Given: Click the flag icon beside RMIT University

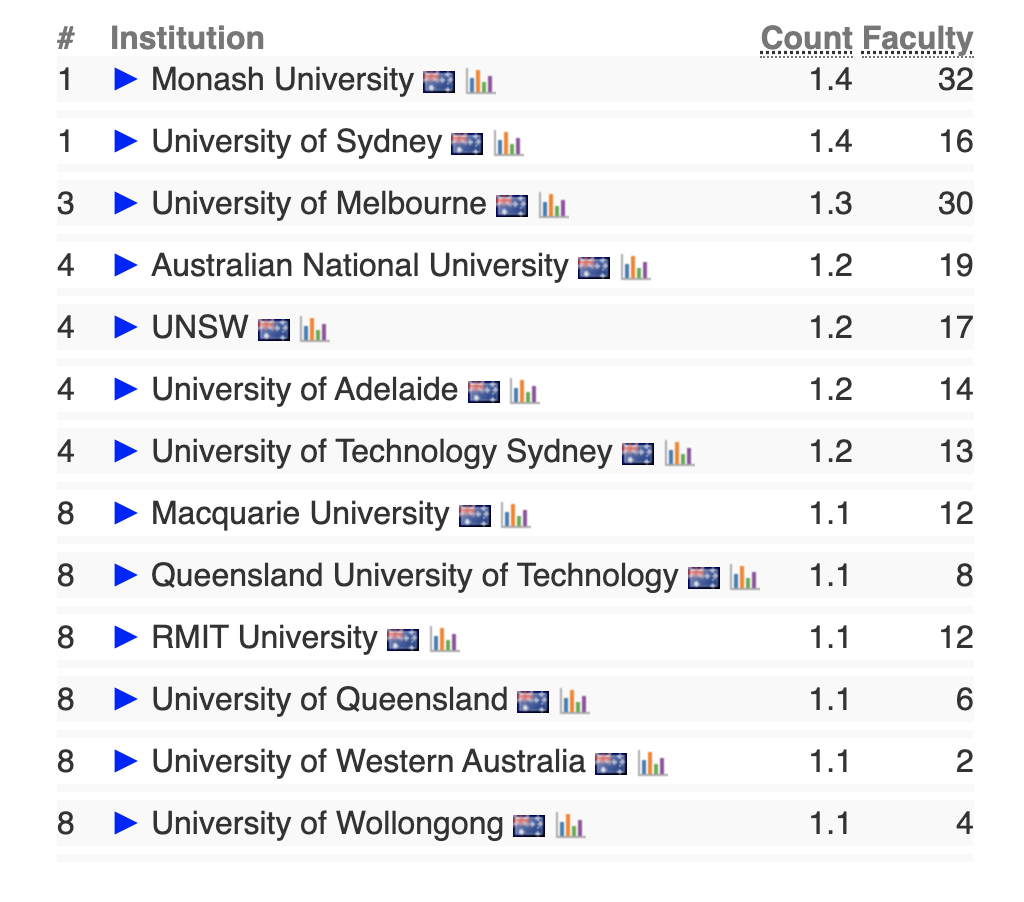Looking at the screenshot, I should point(403,640).
